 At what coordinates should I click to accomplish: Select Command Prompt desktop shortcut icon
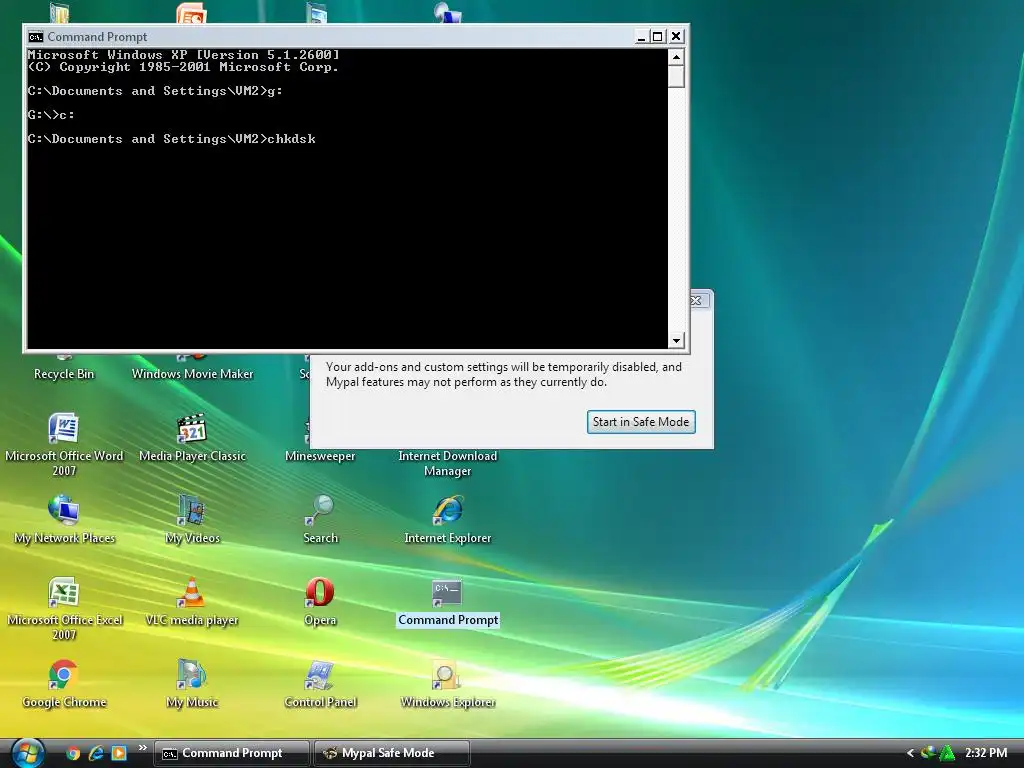[x=447, y=593]
